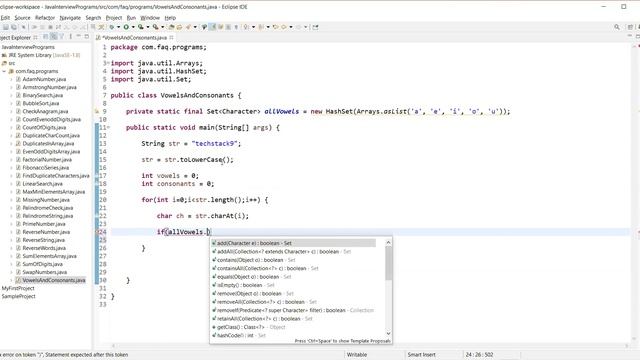This screenshot has width=640, height=360.
Task: Place cursor in the "techstack9" string
Action: tap(216, 144)
